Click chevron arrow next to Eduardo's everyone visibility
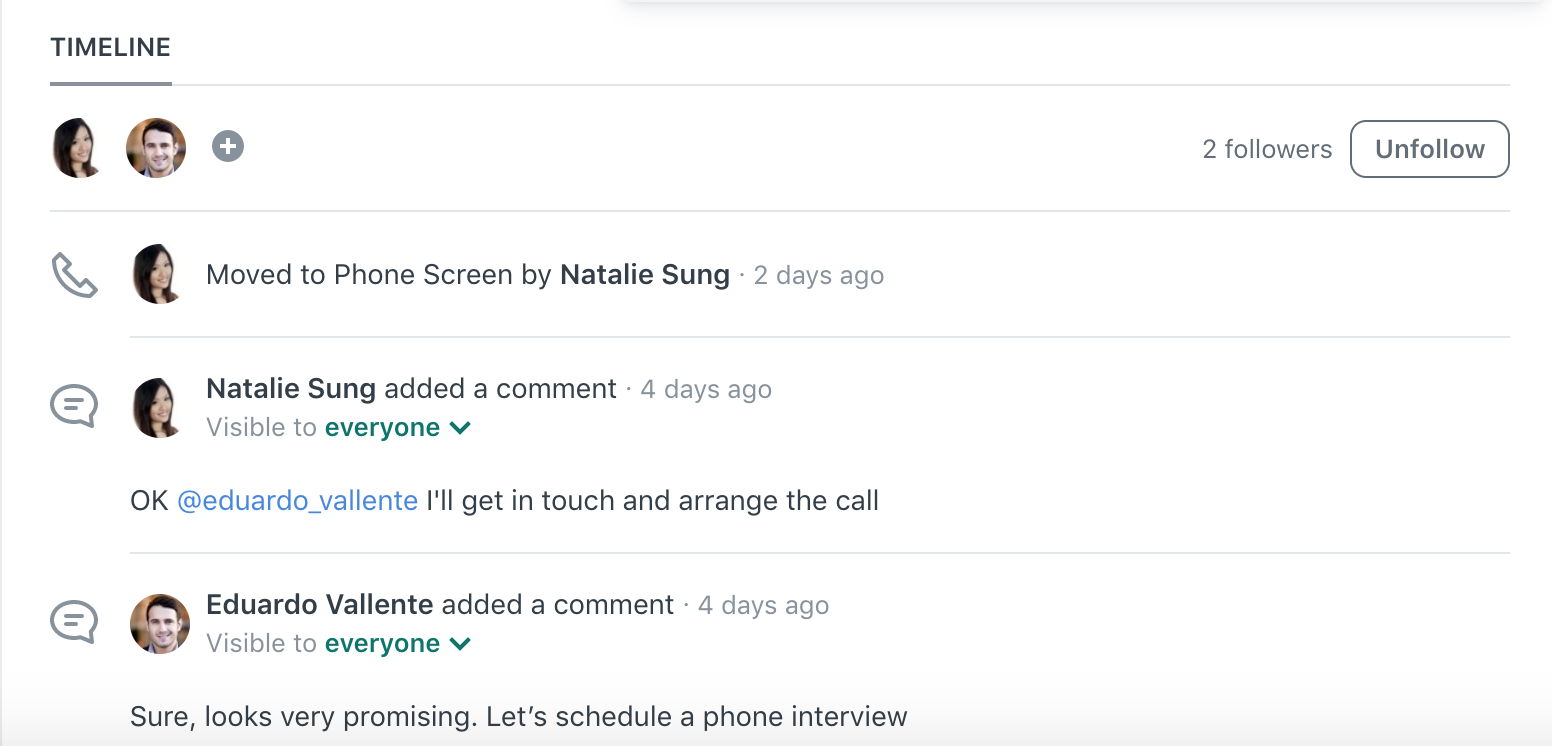Viewport: 1552px width, 746px height. click(x=461, y=644)
